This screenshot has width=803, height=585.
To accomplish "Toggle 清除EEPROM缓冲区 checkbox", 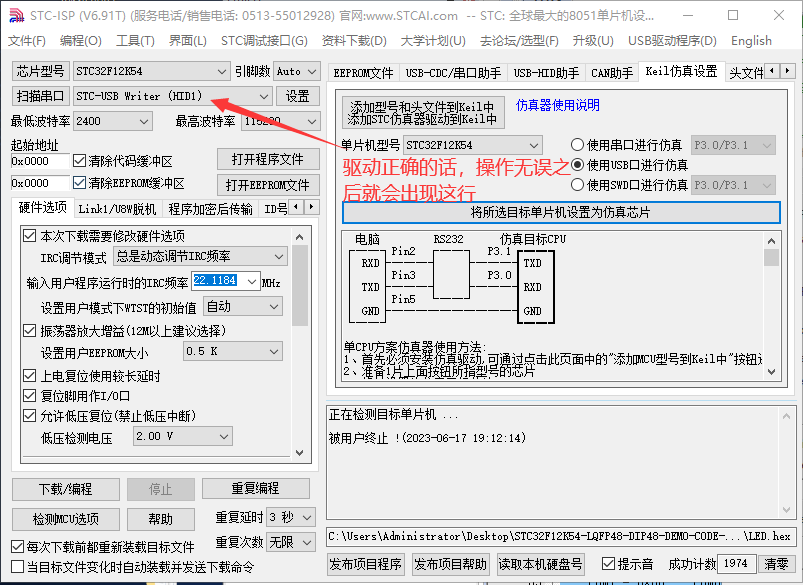I will pos(79,183).
